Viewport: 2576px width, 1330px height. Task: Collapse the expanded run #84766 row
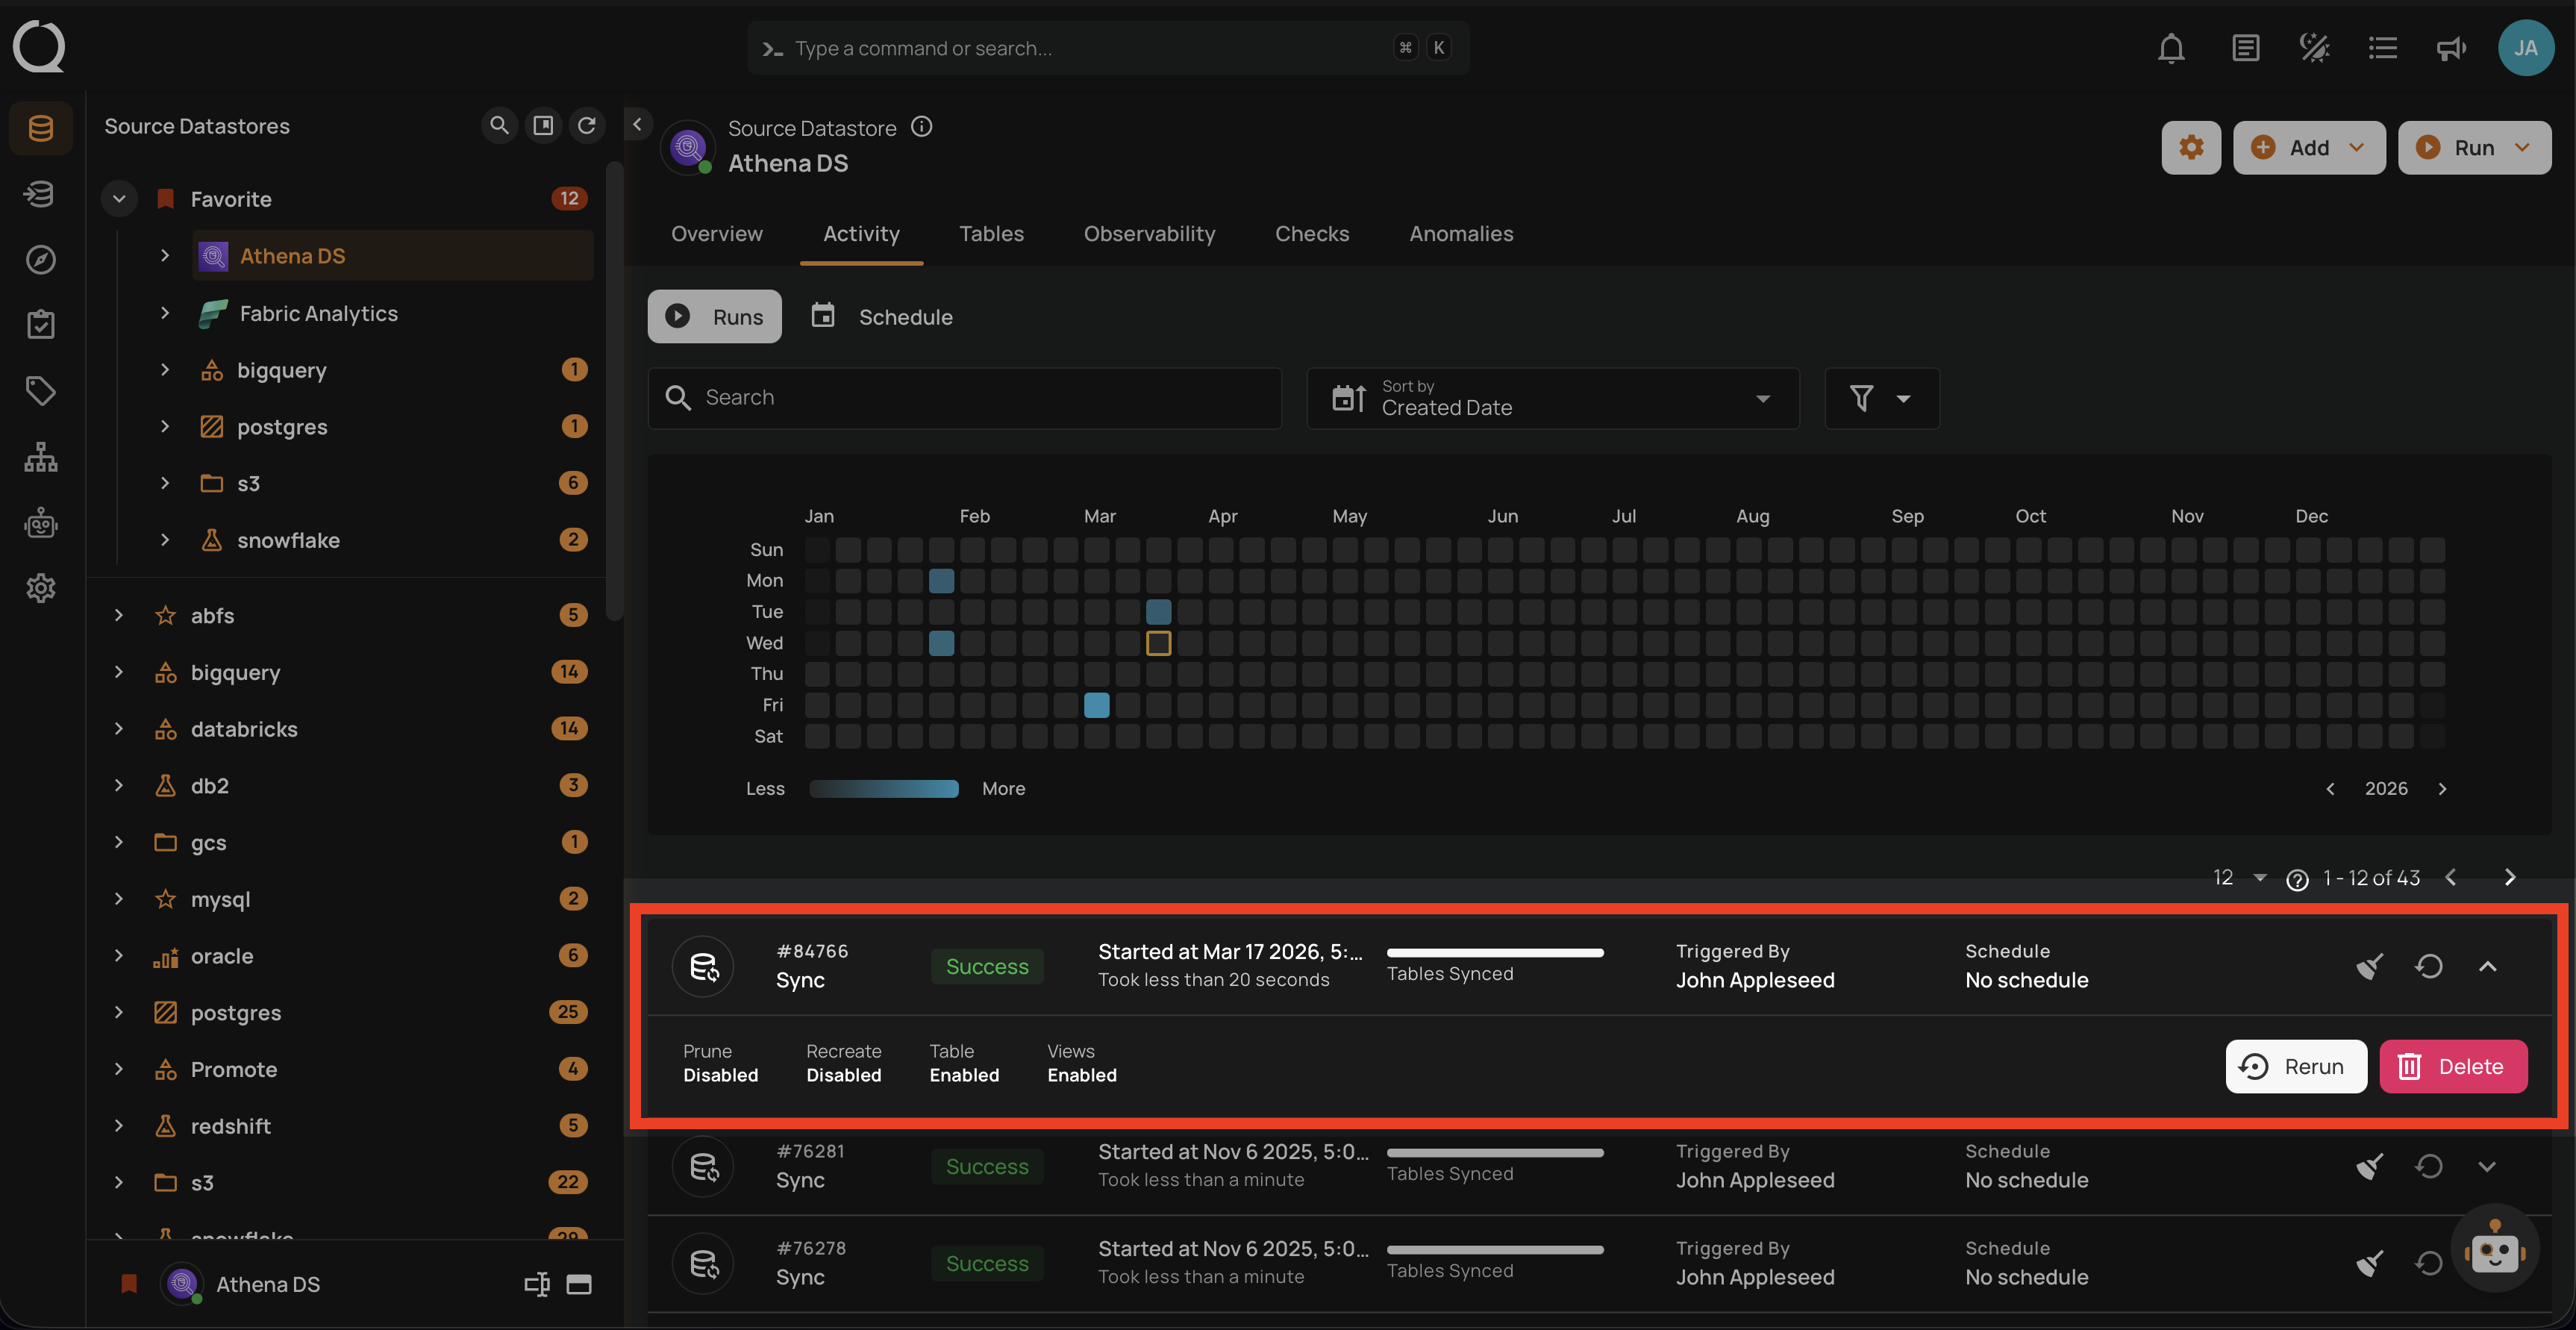(2487, 965)
